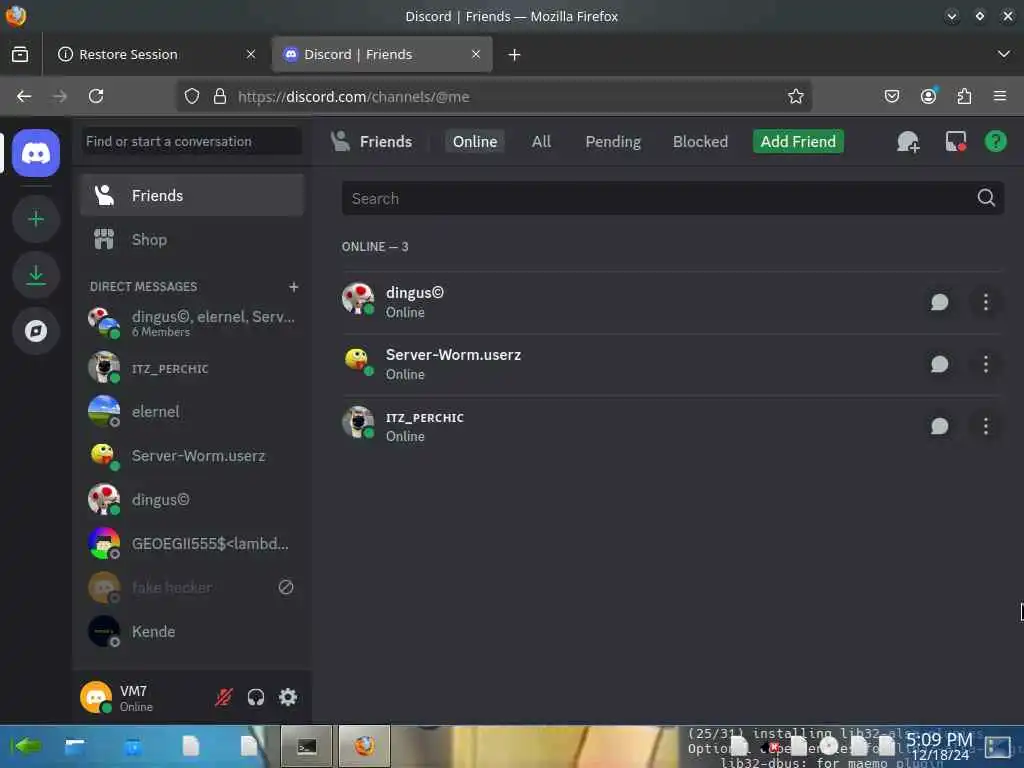Open Kende direct message
Image resolution: width=1024 pixels, height=768 pixels.
[192, 632]
